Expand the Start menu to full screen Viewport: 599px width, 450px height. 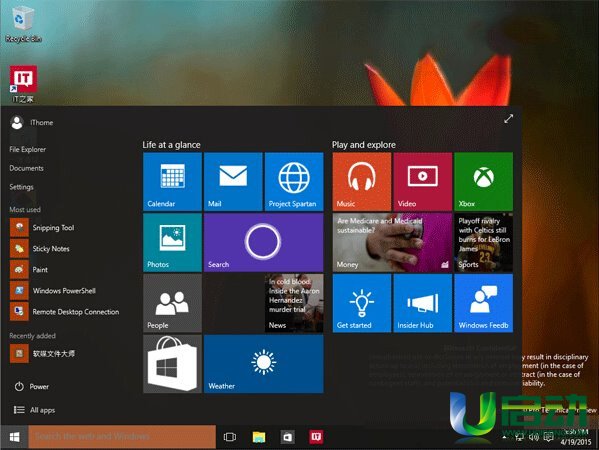tap(508, 119)
